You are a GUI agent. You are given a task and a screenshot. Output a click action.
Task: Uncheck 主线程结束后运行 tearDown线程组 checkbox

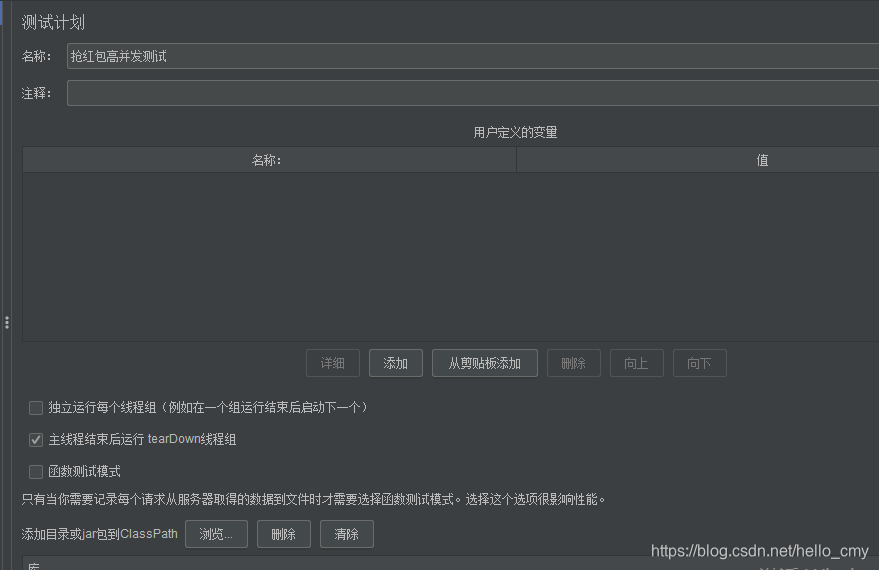point(36,439)
